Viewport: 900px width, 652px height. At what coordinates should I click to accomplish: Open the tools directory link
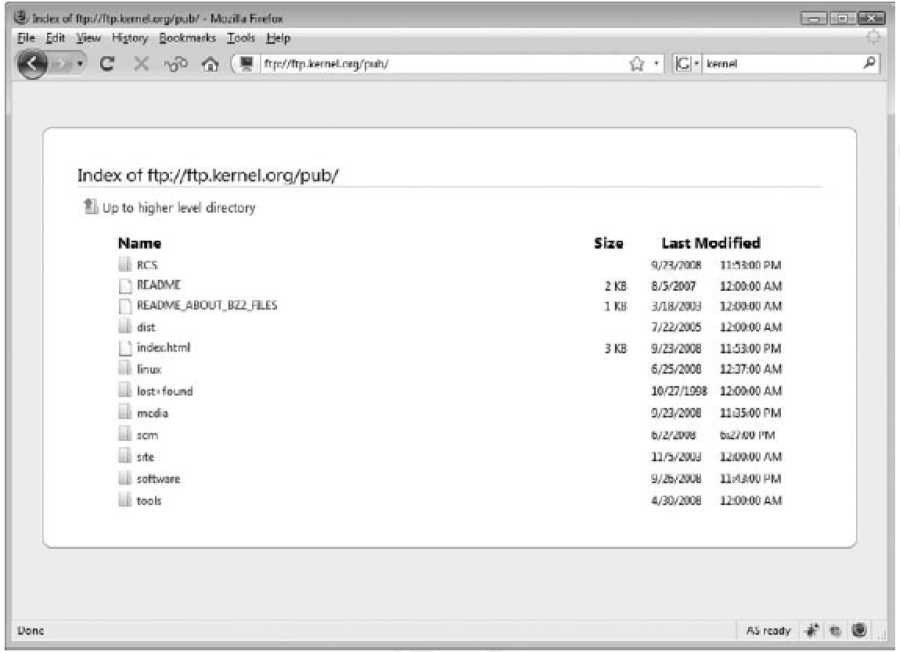(149, 500)
